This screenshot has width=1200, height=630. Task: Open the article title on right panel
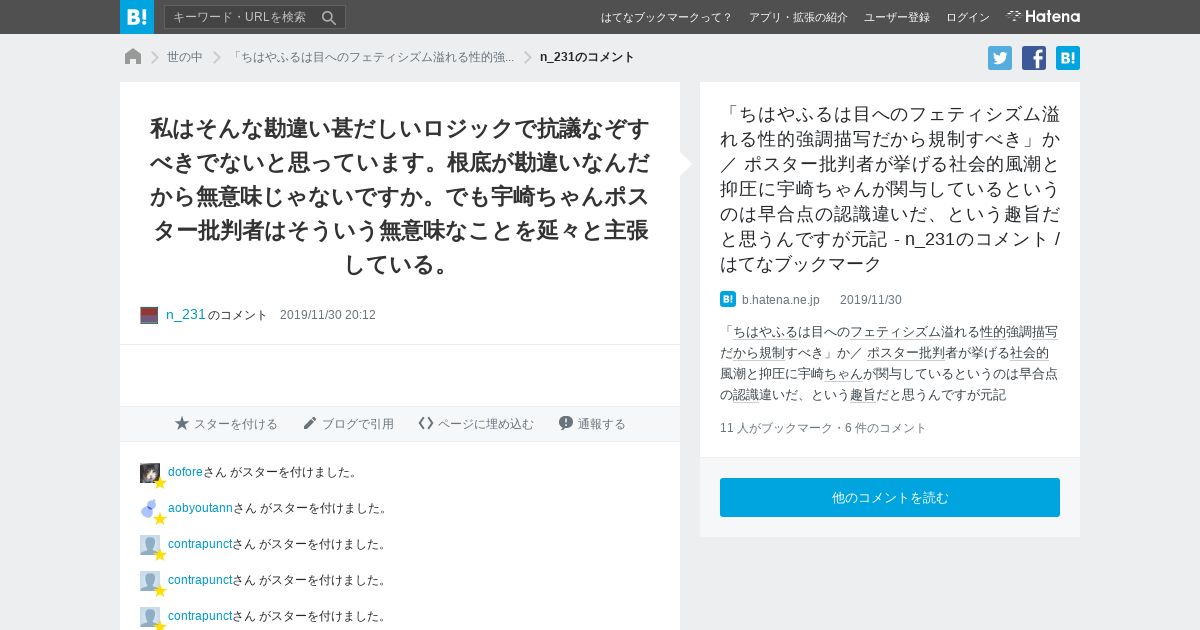click(890, 189)
